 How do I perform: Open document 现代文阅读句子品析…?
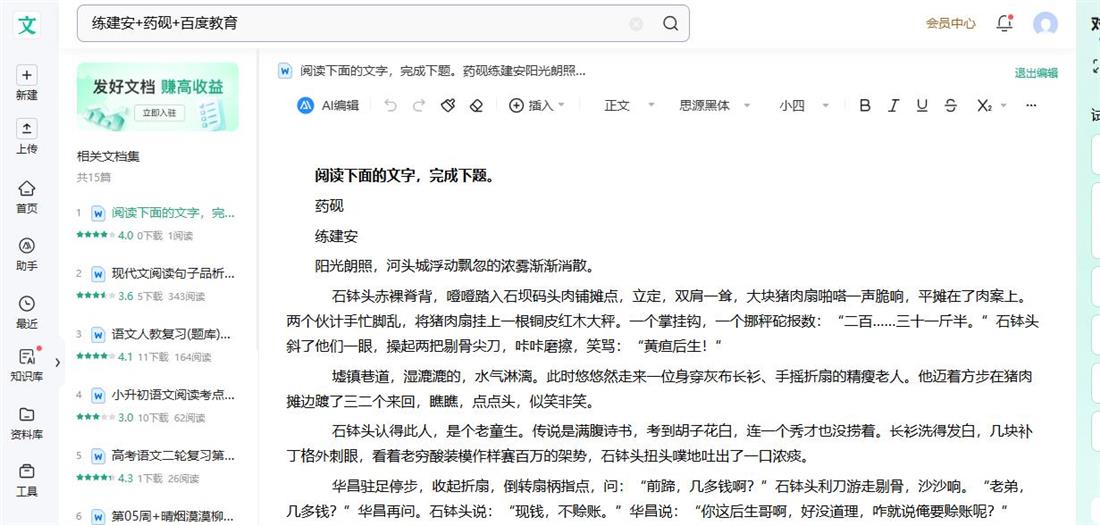pyautogui.click(x=173, y=273)
